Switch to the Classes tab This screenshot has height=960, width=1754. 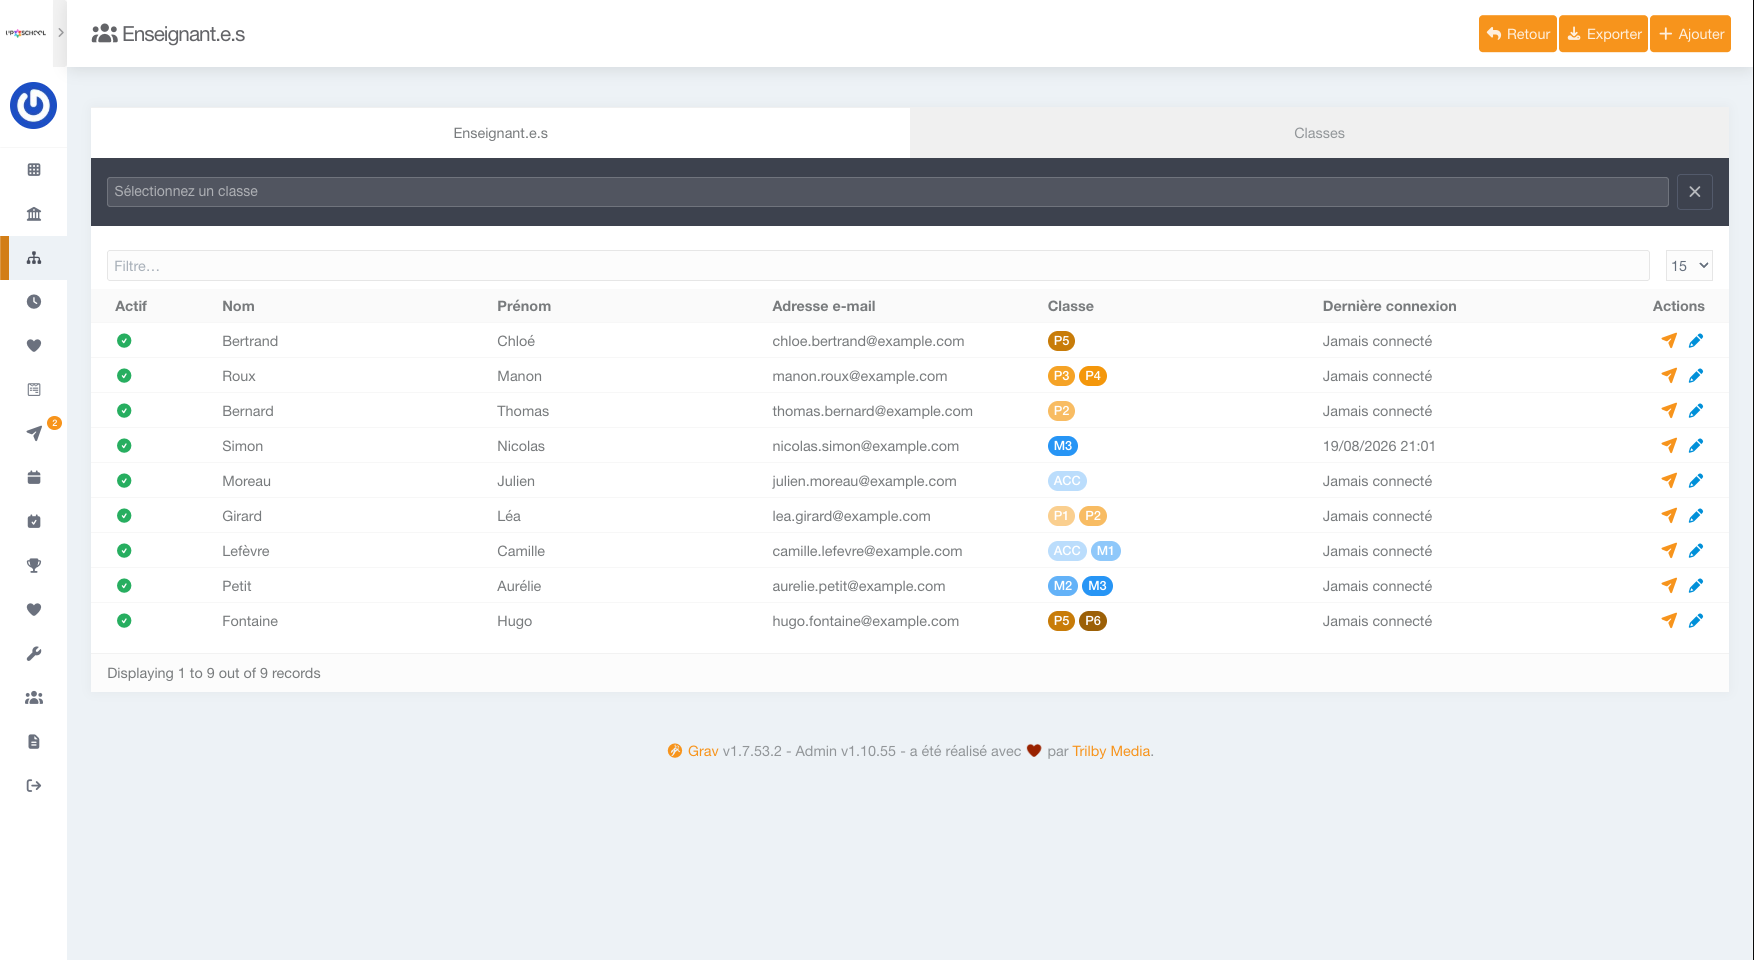point(1319,133)
